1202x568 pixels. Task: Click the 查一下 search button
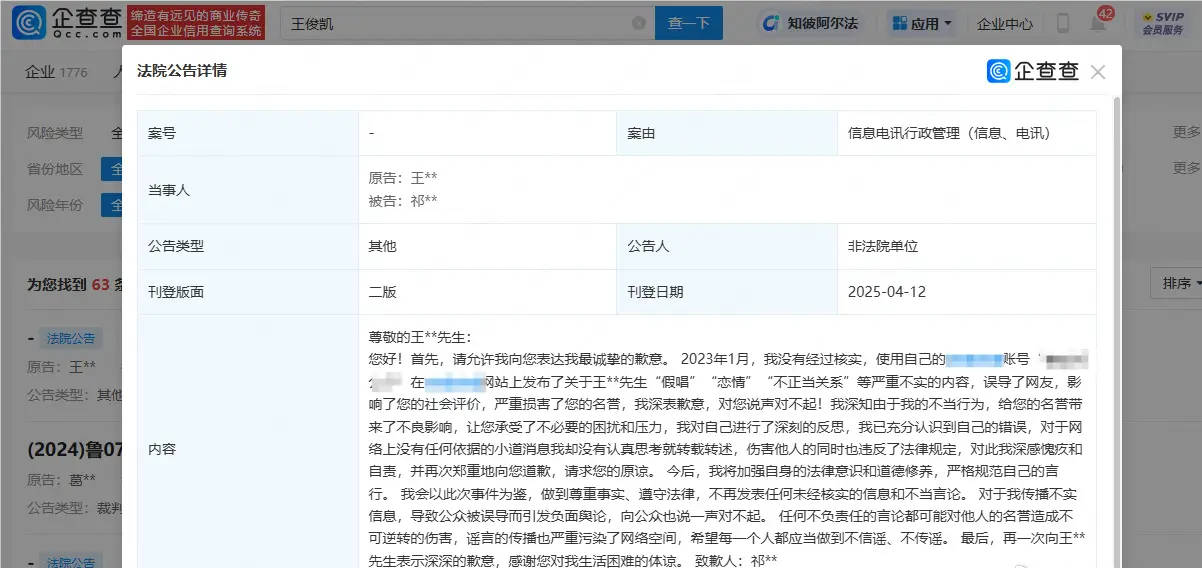[688, 23]
